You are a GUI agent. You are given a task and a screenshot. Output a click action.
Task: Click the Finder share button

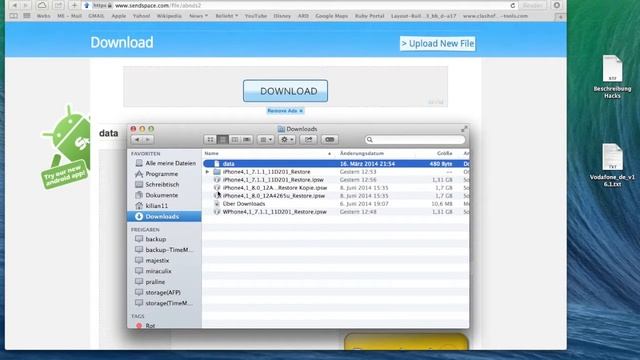[309, 140]
